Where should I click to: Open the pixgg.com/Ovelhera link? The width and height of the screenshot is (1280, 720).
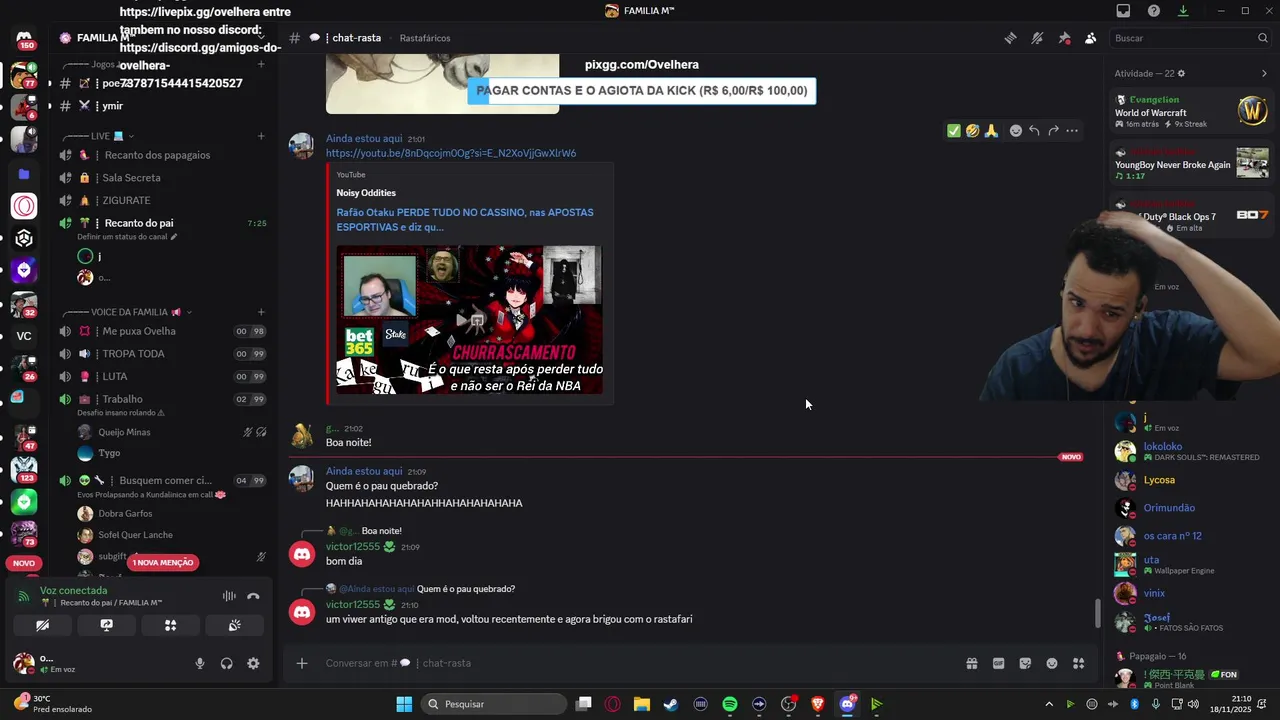click(642, 65)
